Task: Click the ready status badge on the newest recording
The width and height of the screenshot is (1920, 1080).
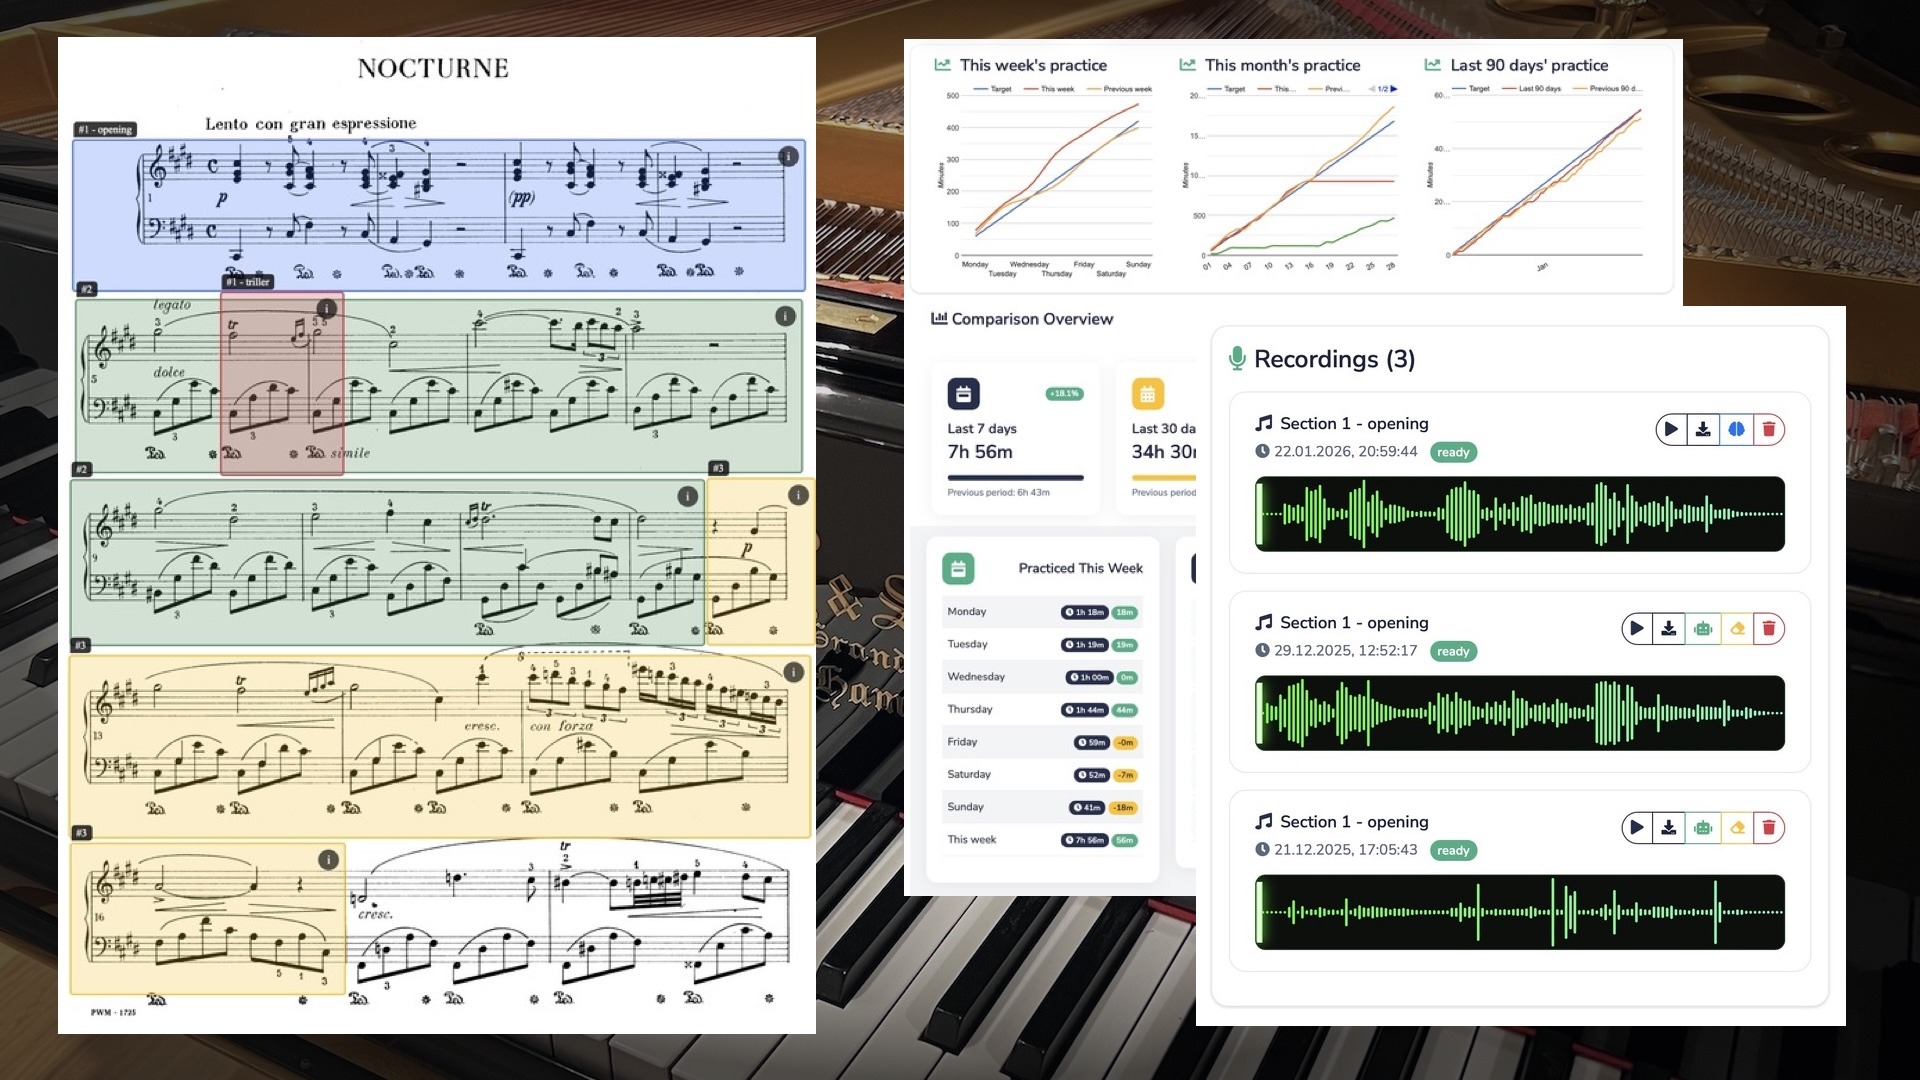Action: click(1452, 452)
